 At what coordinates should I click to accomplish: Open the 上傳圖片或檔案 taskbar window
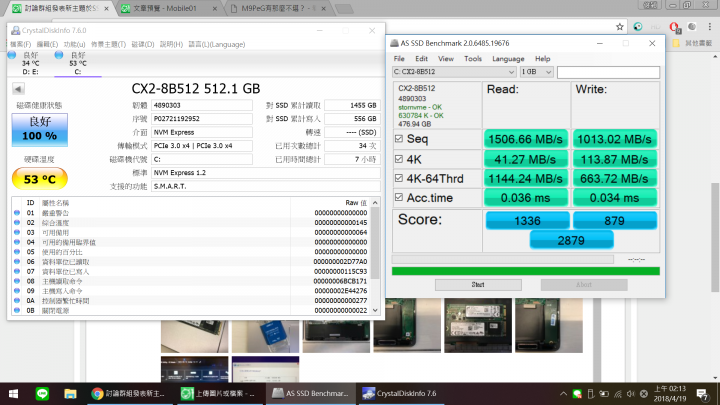(x=219, y=394)
